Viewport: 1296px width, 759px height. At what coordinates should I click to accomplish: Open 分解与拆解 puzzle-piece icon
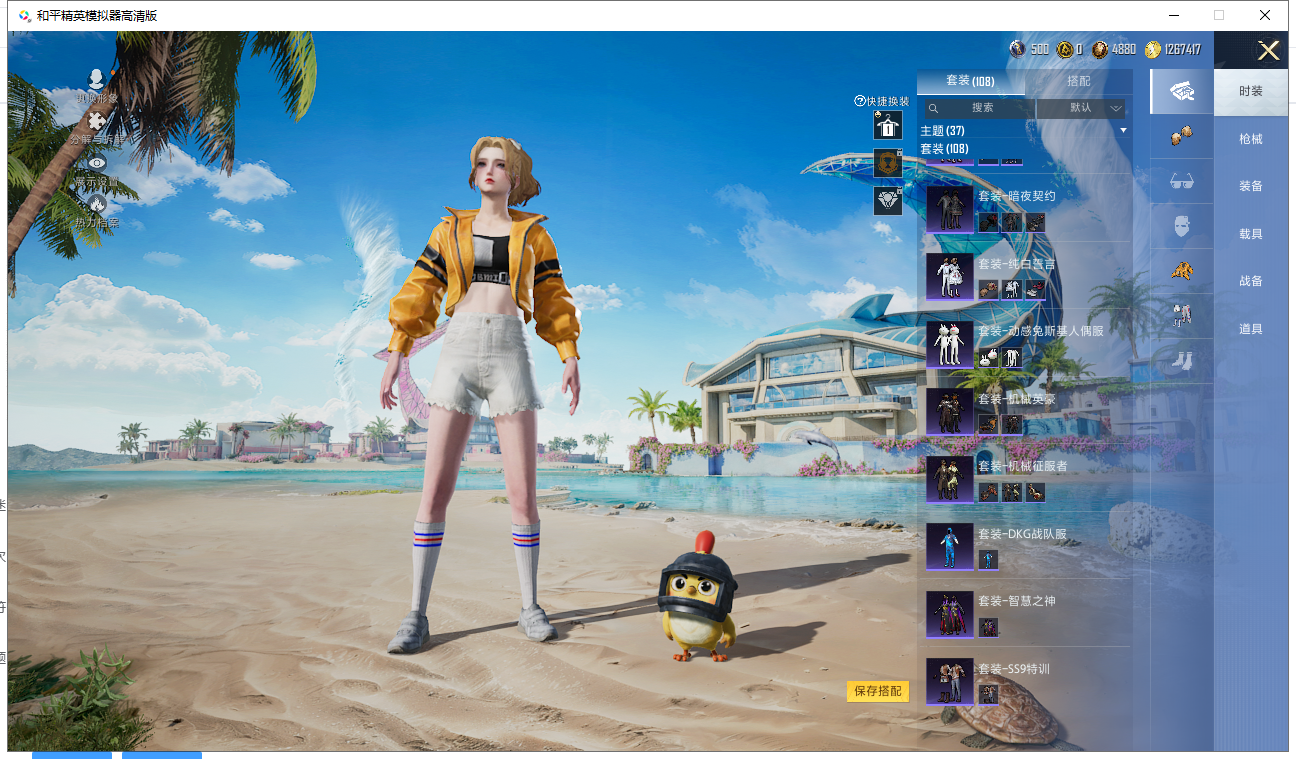[x=97, y=122]
